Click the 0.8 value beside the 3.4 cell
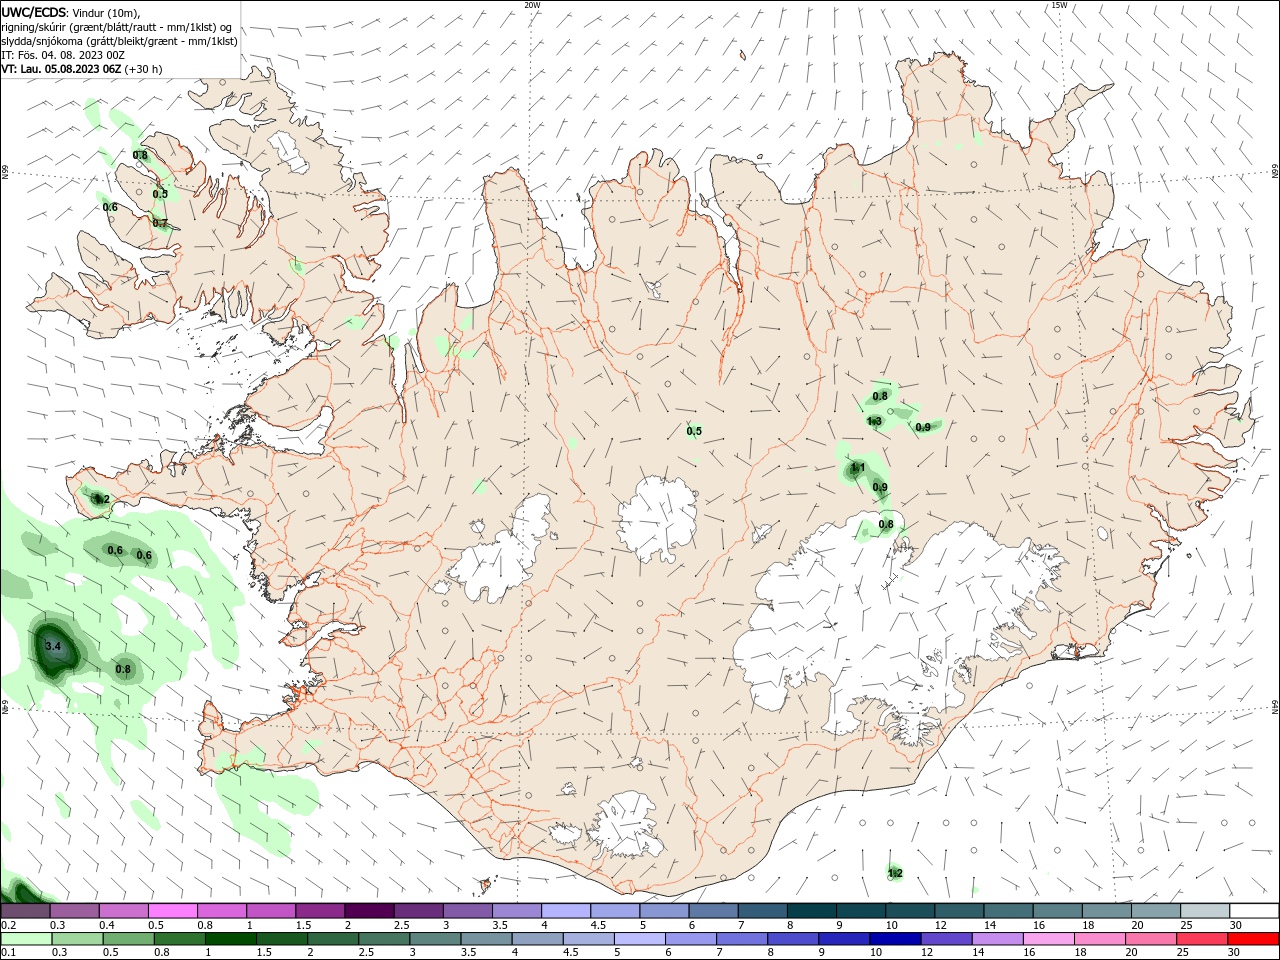The width and height of the screenshot is (1280, 960). click(x=123, y=669)
